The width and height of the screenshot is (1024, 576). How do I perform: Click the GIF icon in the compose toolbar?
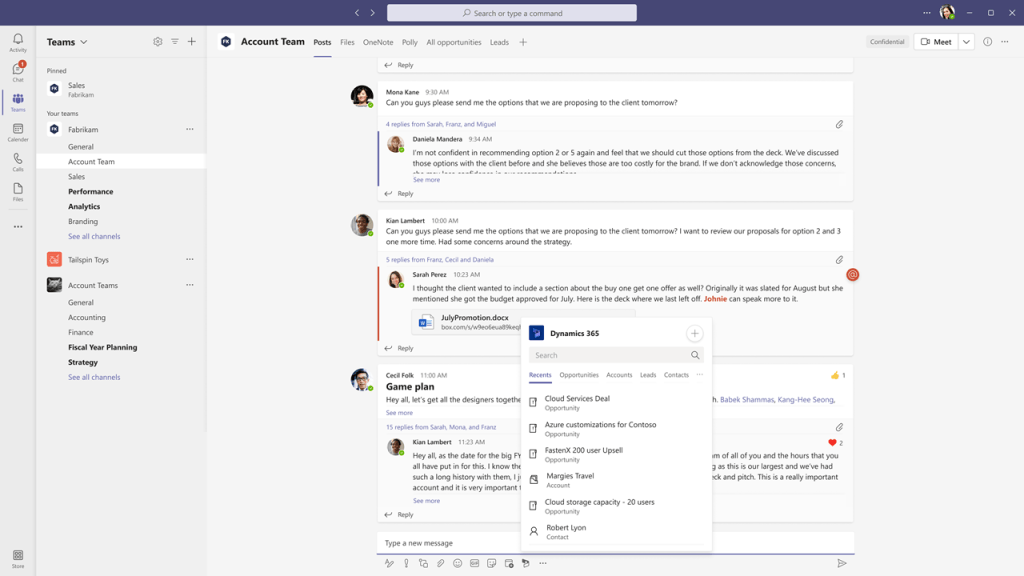[x=474, y=563]
